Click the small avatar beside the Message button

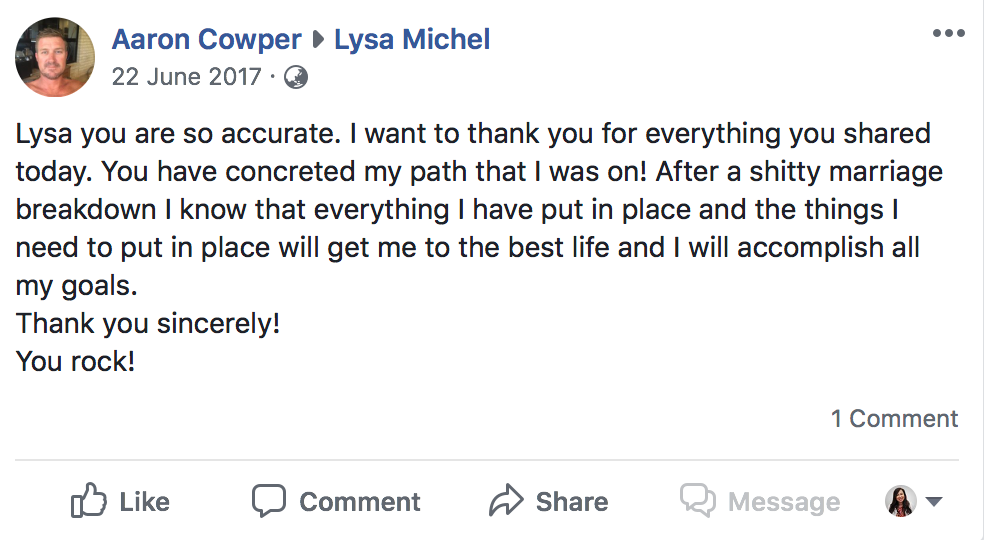point(901,500)
